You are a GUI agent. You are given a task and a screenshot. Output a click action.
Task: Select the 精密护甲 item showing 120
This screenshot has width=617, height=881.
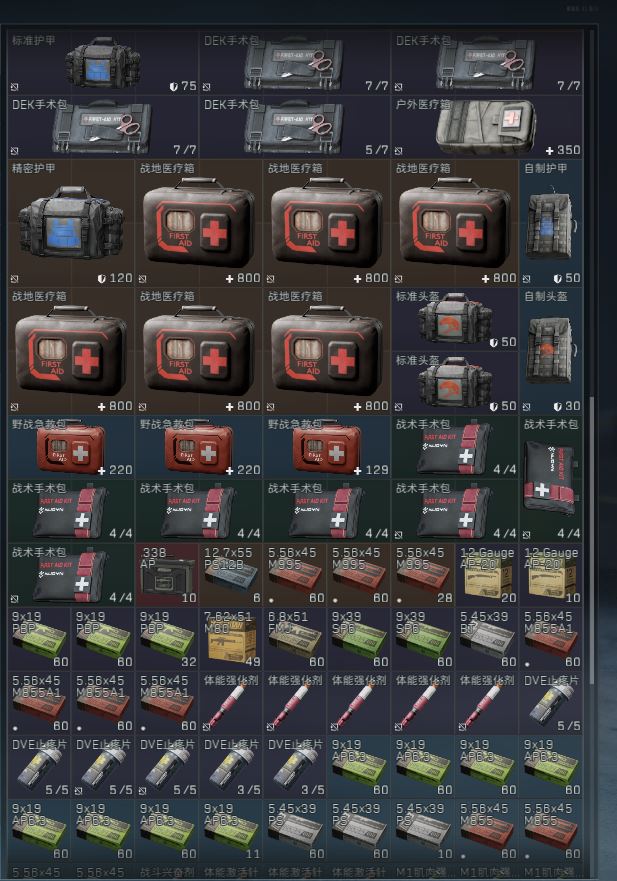71,222
